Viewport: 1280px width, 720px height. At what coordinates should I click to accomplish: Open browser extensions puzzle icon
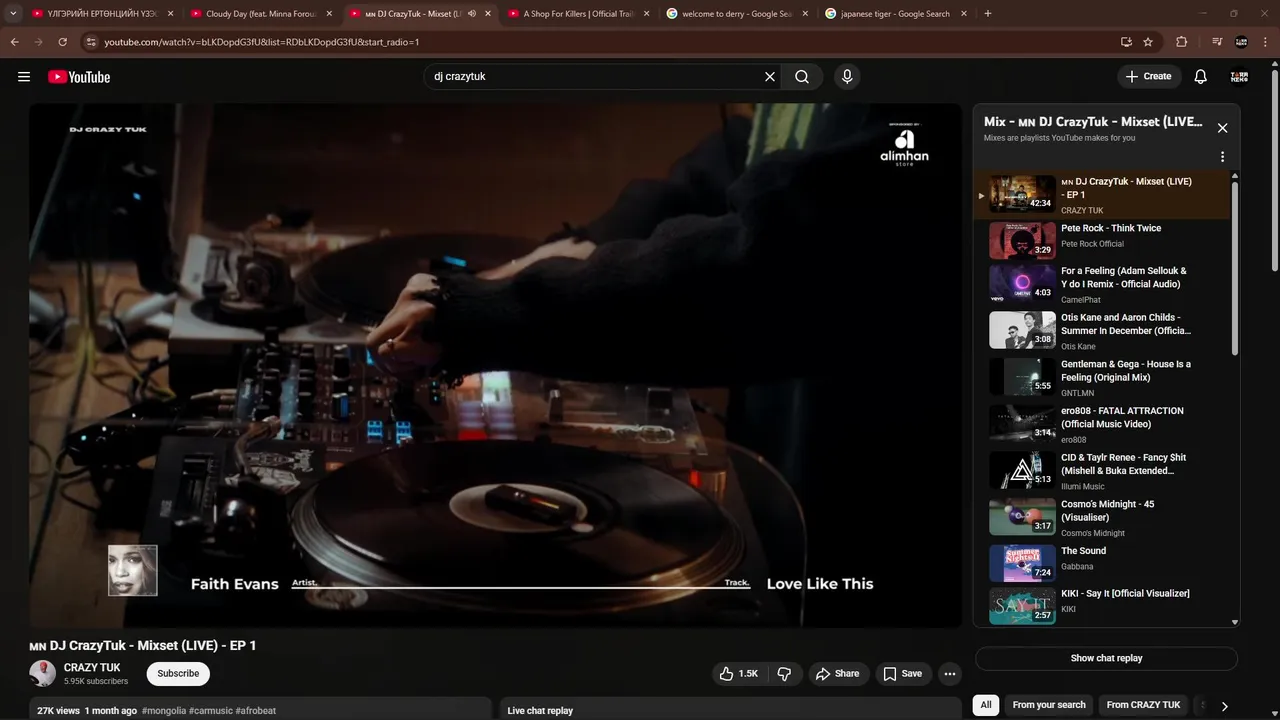click(1181, 42)
